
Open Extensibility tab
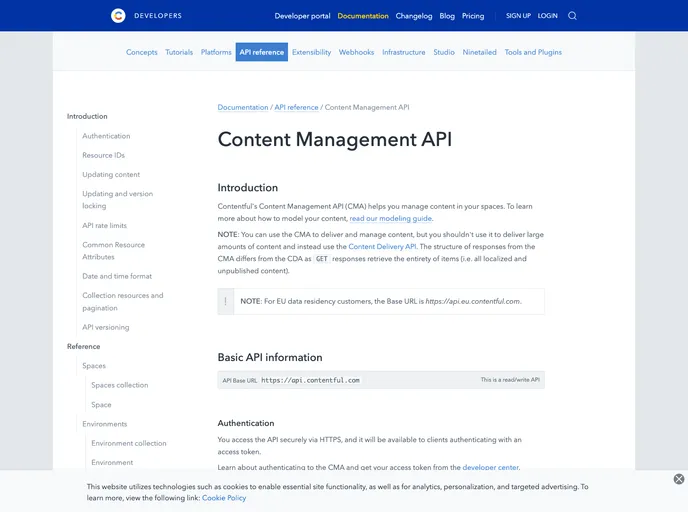tap(312, 52)
